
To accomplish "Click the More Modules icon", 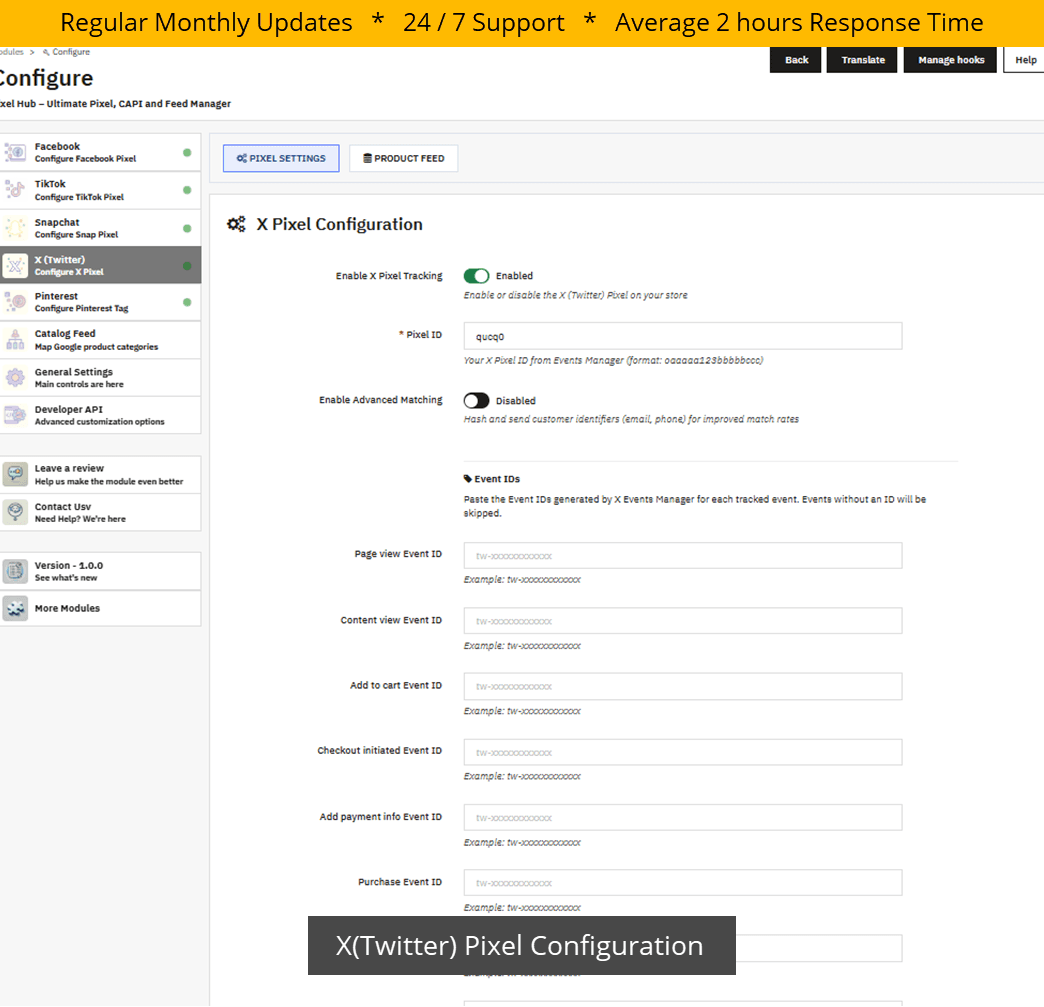I will pyautogui.click(x=15, y=608).
